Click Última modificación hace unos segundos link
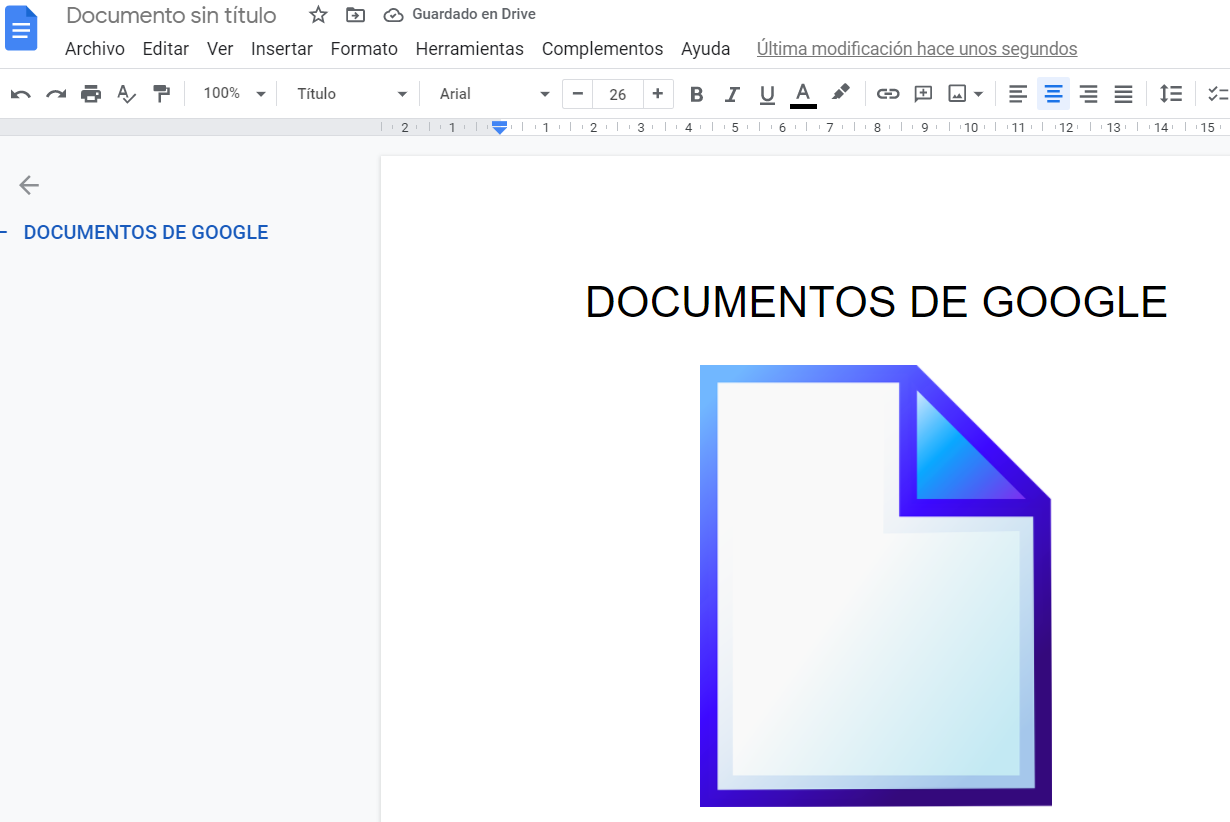Screen dimensions: 1230x822 coord(916,48)
